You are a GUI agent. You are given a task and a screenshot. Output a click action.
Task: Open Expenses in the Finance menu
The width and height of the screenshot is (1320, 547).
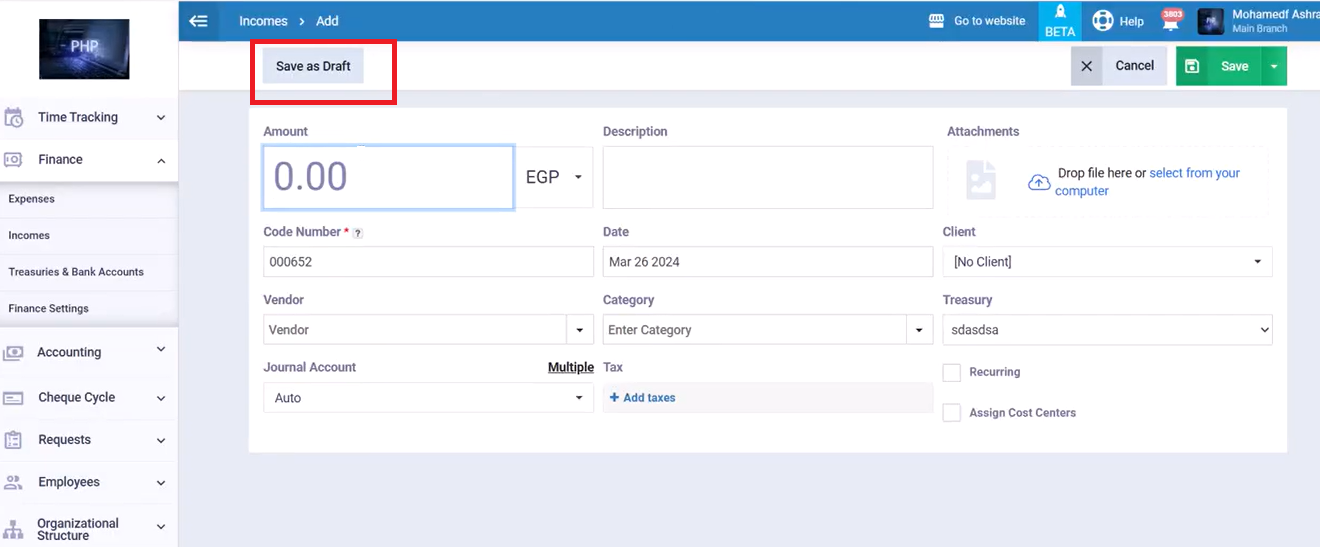tap(32, 199)
